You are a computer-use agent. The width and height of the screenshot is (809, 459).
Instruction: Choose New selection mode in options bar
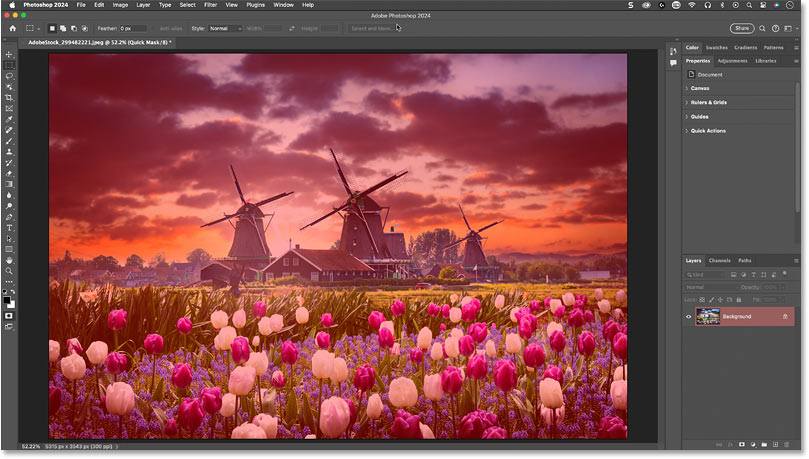coord(52,28)
